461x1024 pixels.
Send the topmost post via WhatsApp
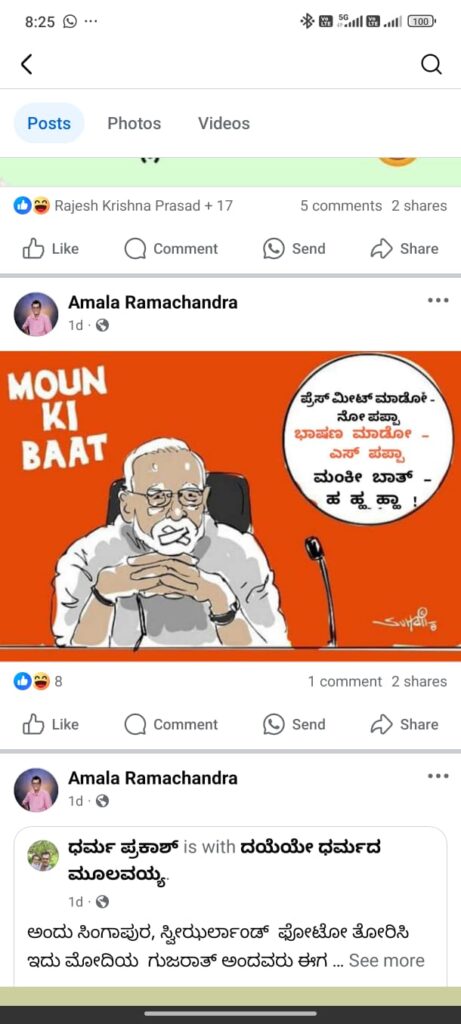[294, 249]
